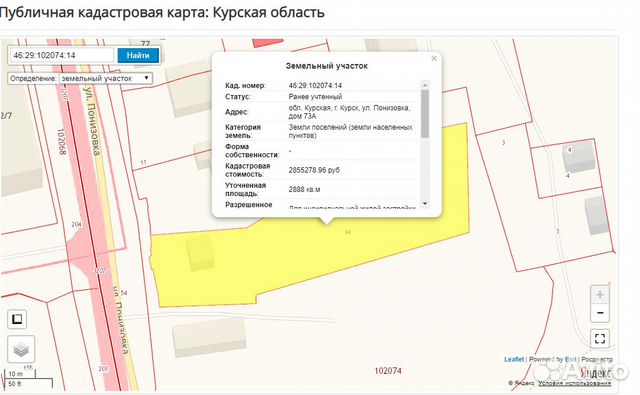The height and width of the screenshot is (395, 640).
Task: Click the Кадастровая стоимость label
Action: click(248, 170)
